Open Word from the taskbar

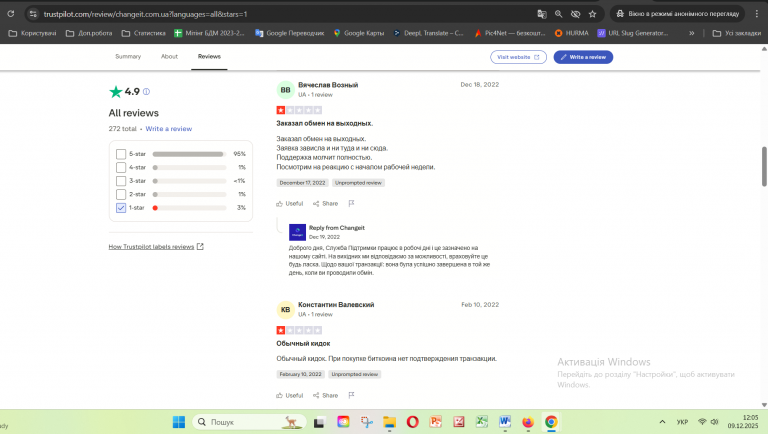coord(505,422)
